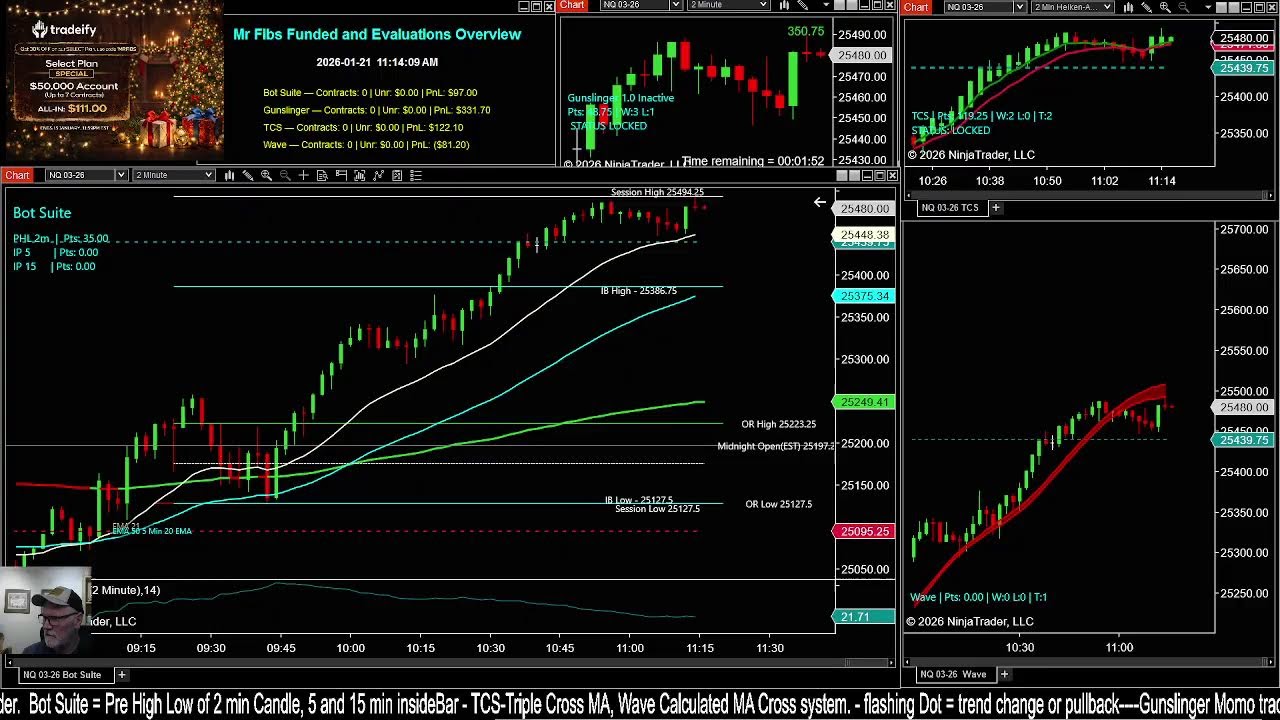The width and height of the screenshot is (1280, 720).
Task: Click red Chart menu button in Gunslinger window
Action: click(572, 6)
